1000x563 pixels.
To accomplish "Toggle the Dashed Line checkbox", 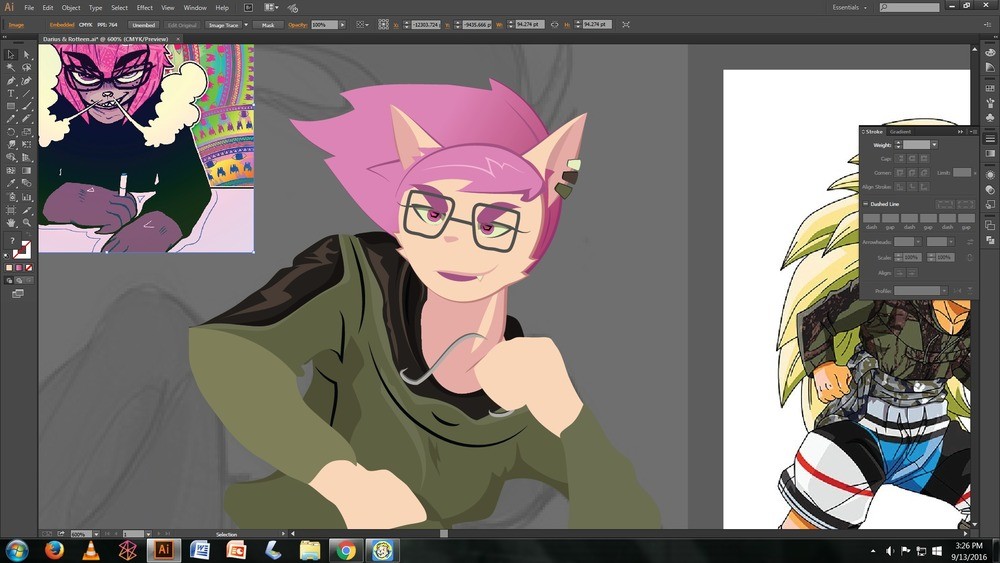I will coord(865,204).
